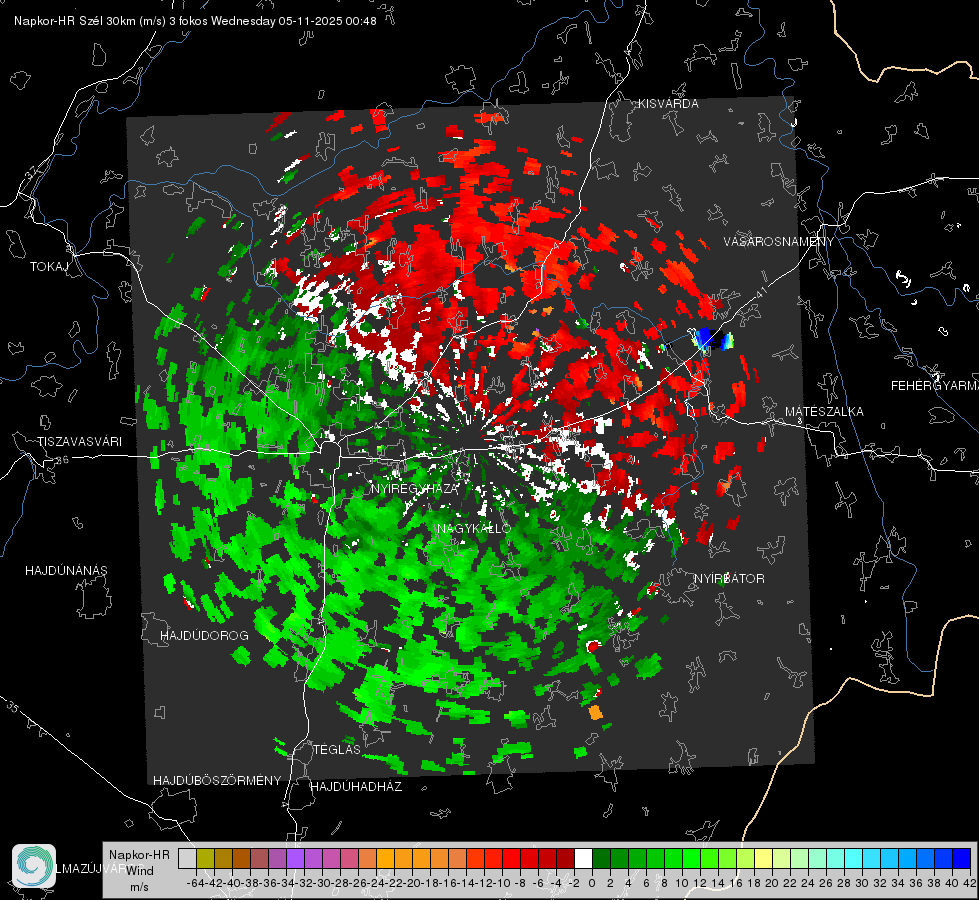Click road number 36 label
Screen dimensions: 979x900
[62, 460]
